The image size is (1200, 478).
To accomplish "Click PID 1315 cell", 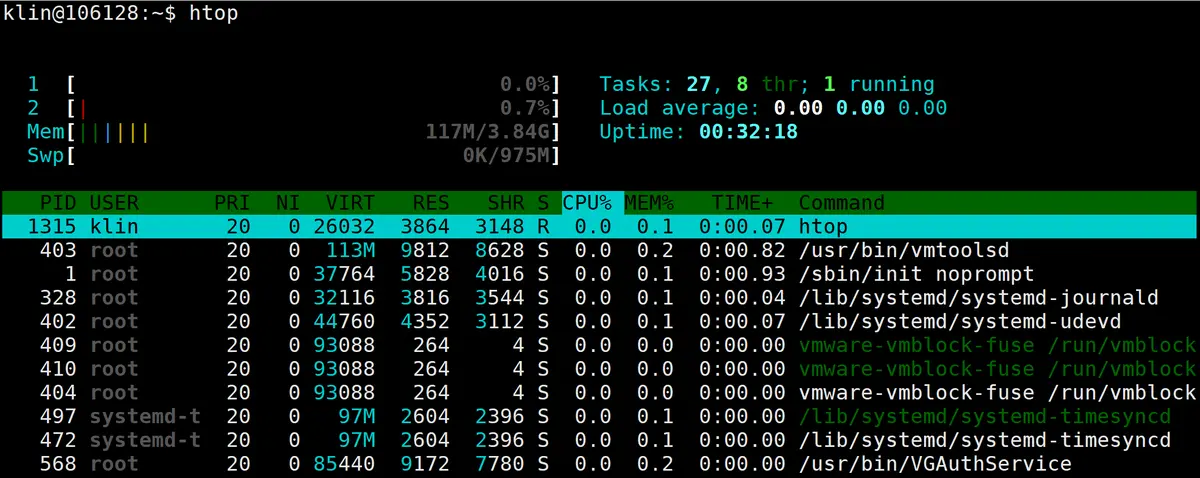I will [x=52, y=227].
